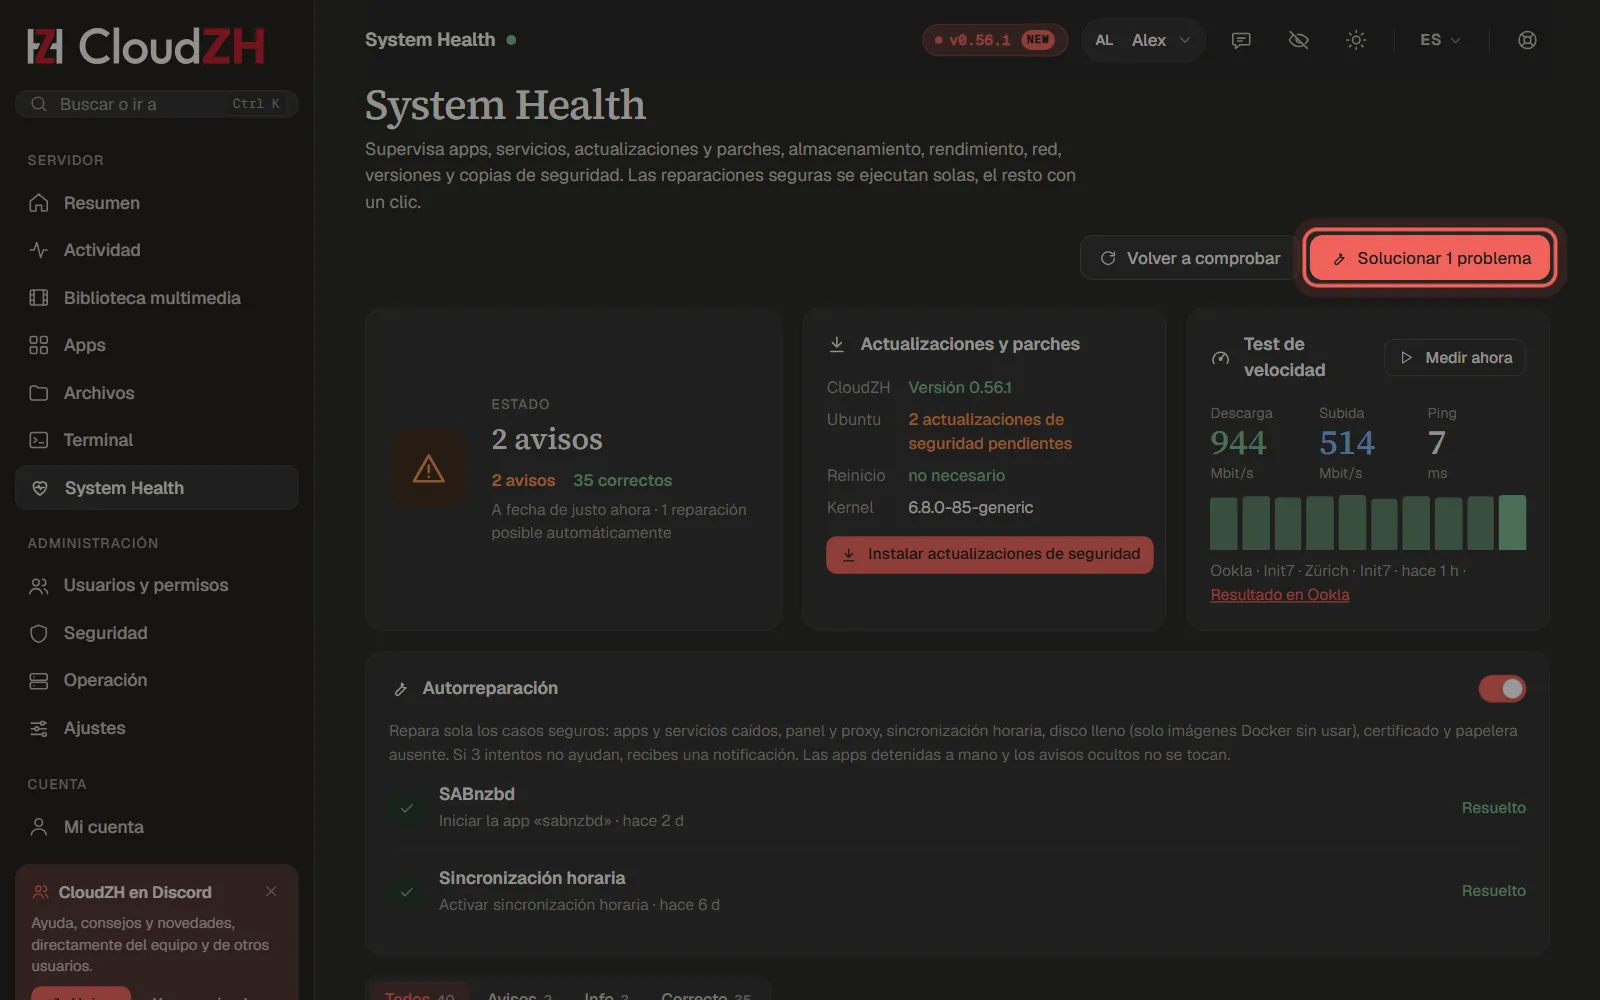Open the Seguridad page
Image resolution: width=1600 pixels, height=1000 pixels.
tap(156, 633)
